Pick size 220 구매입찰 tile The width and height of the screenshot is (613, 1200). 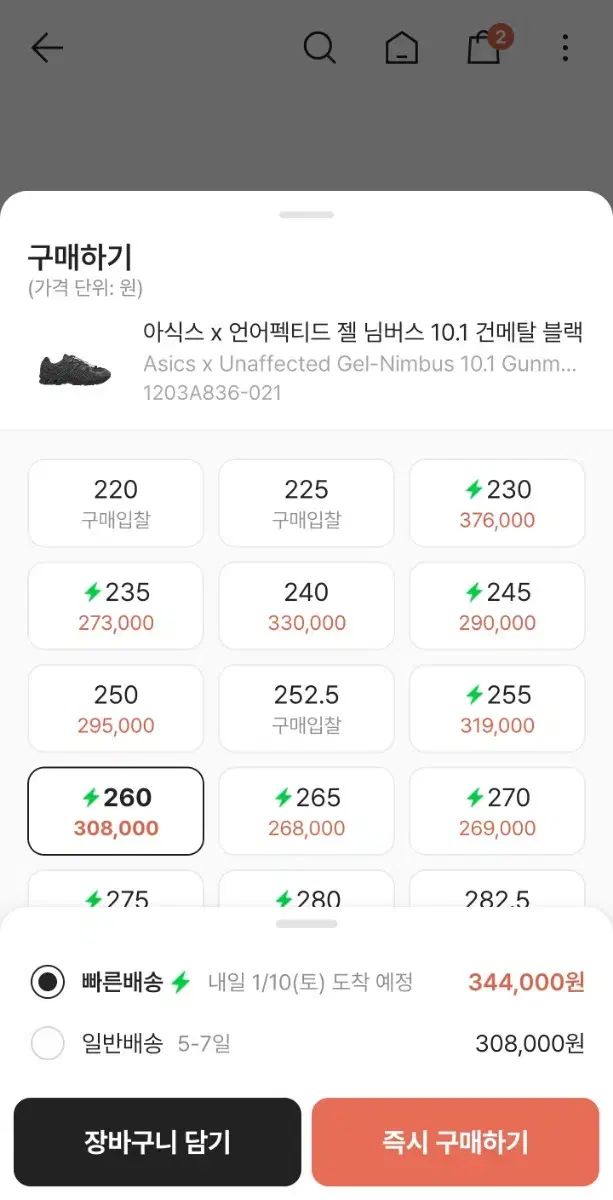tap(116, 503)
